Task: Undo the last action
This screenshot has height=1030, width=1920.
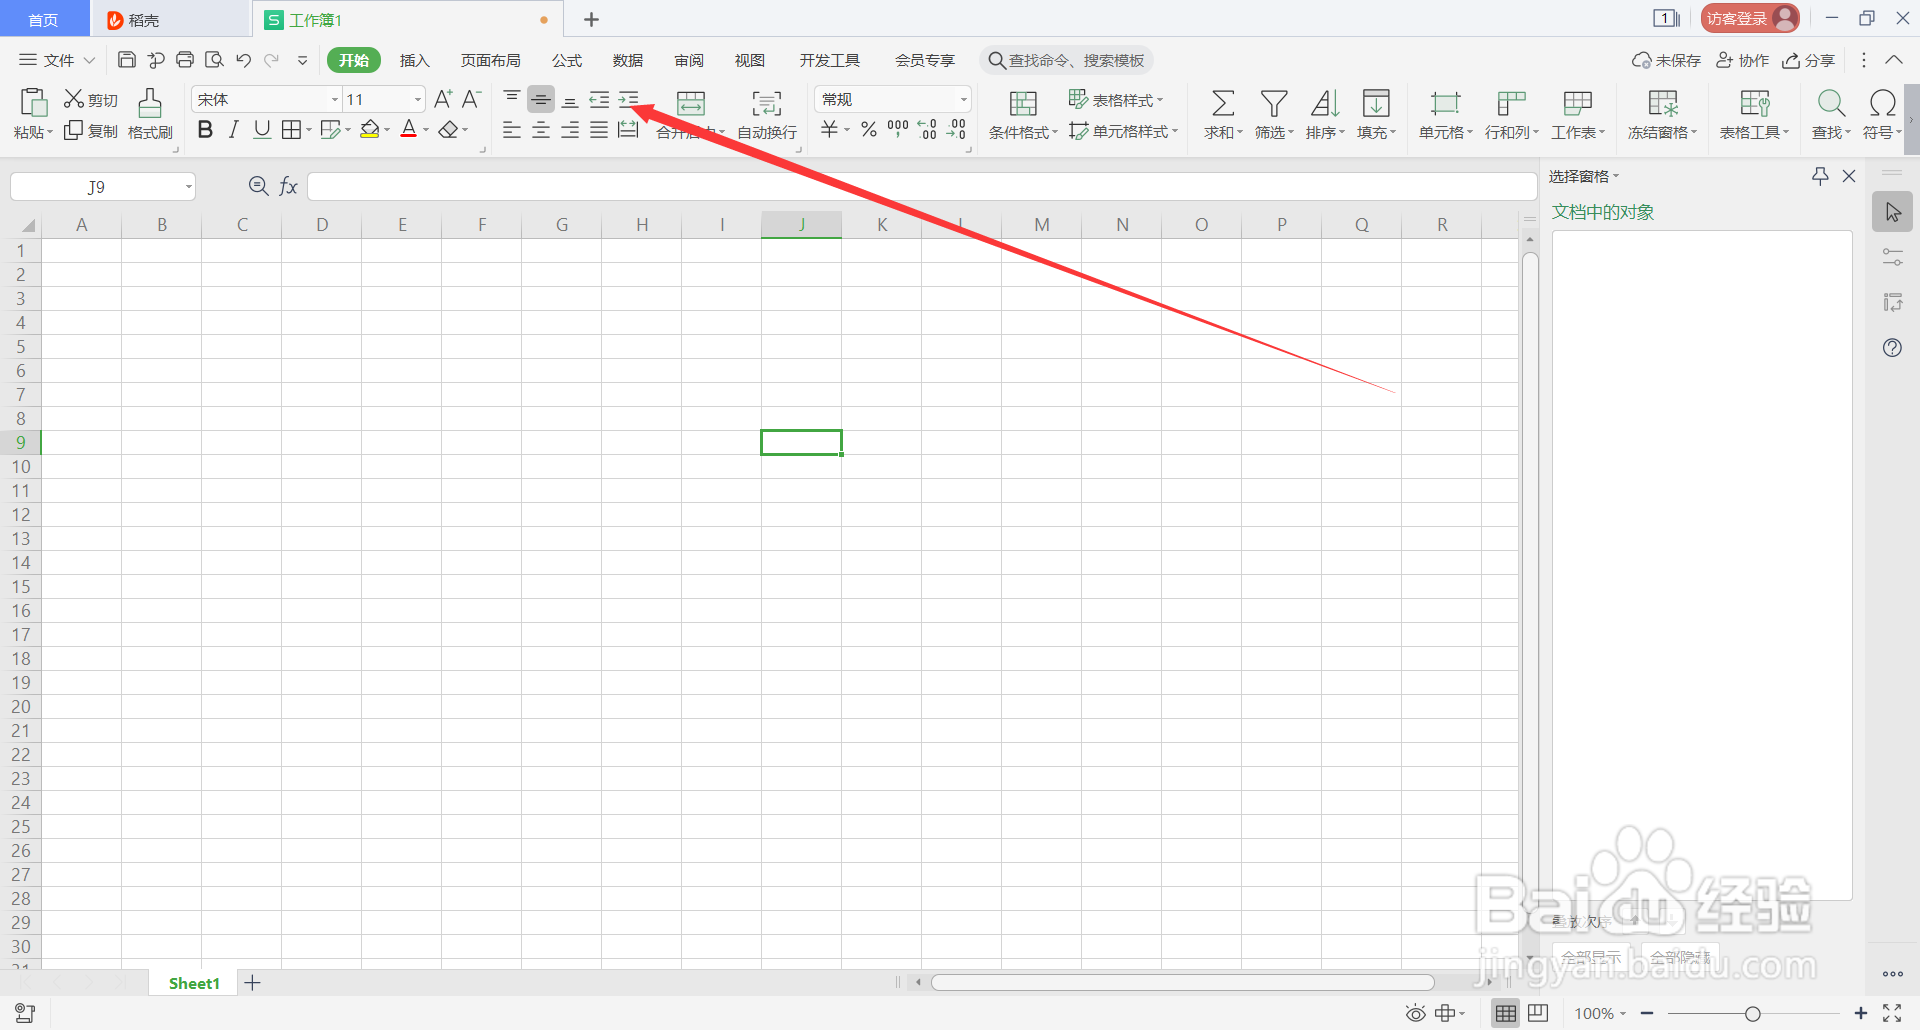Action: tap(243, 60)
